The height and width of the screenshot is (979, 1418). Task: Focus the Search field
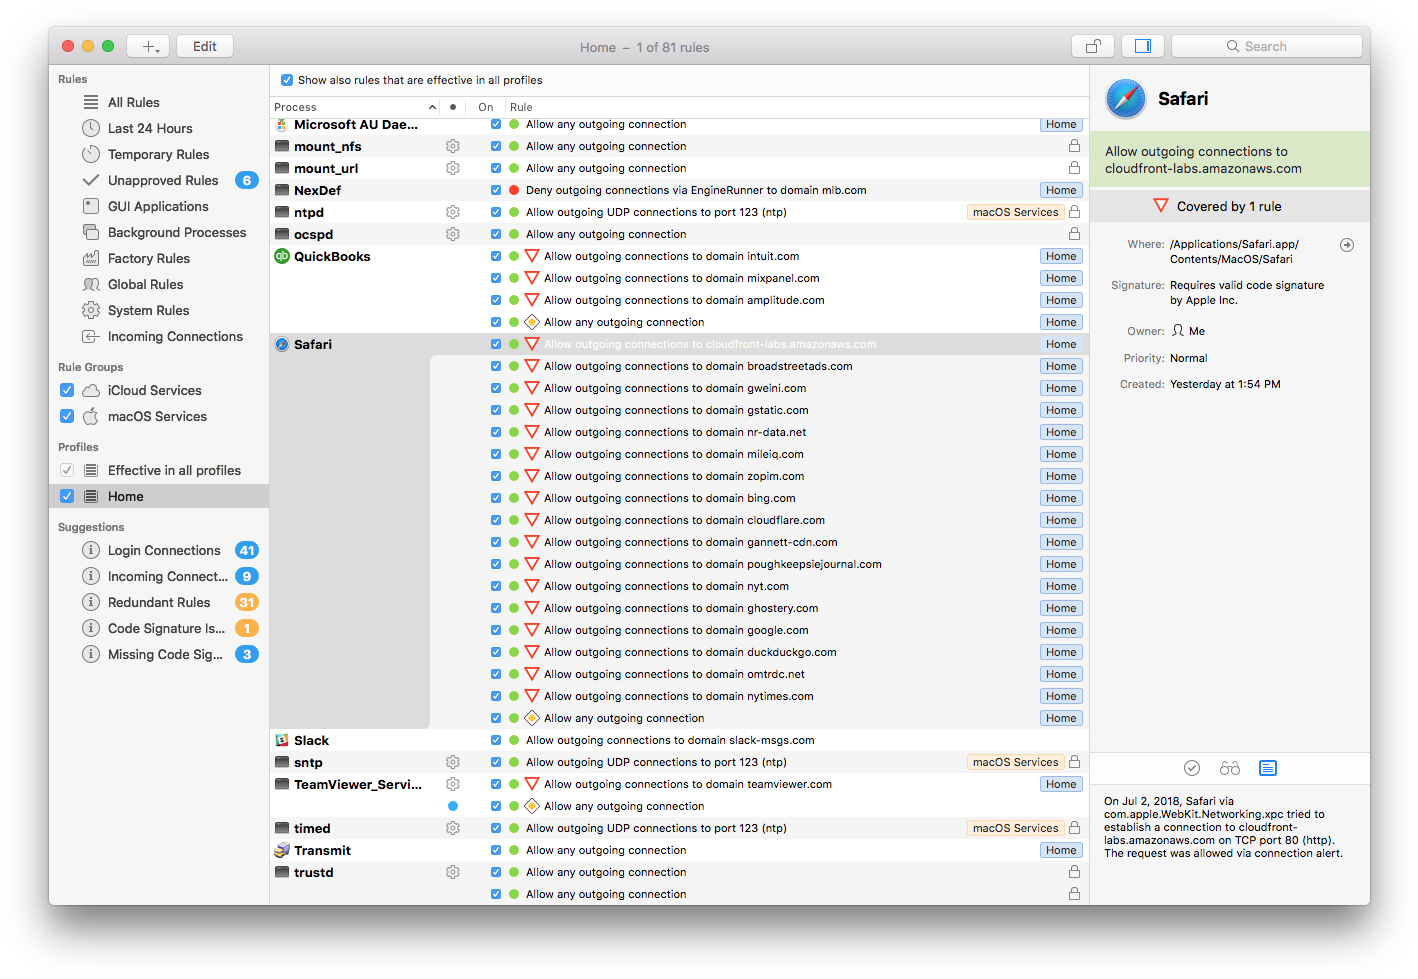point(1266,46)
